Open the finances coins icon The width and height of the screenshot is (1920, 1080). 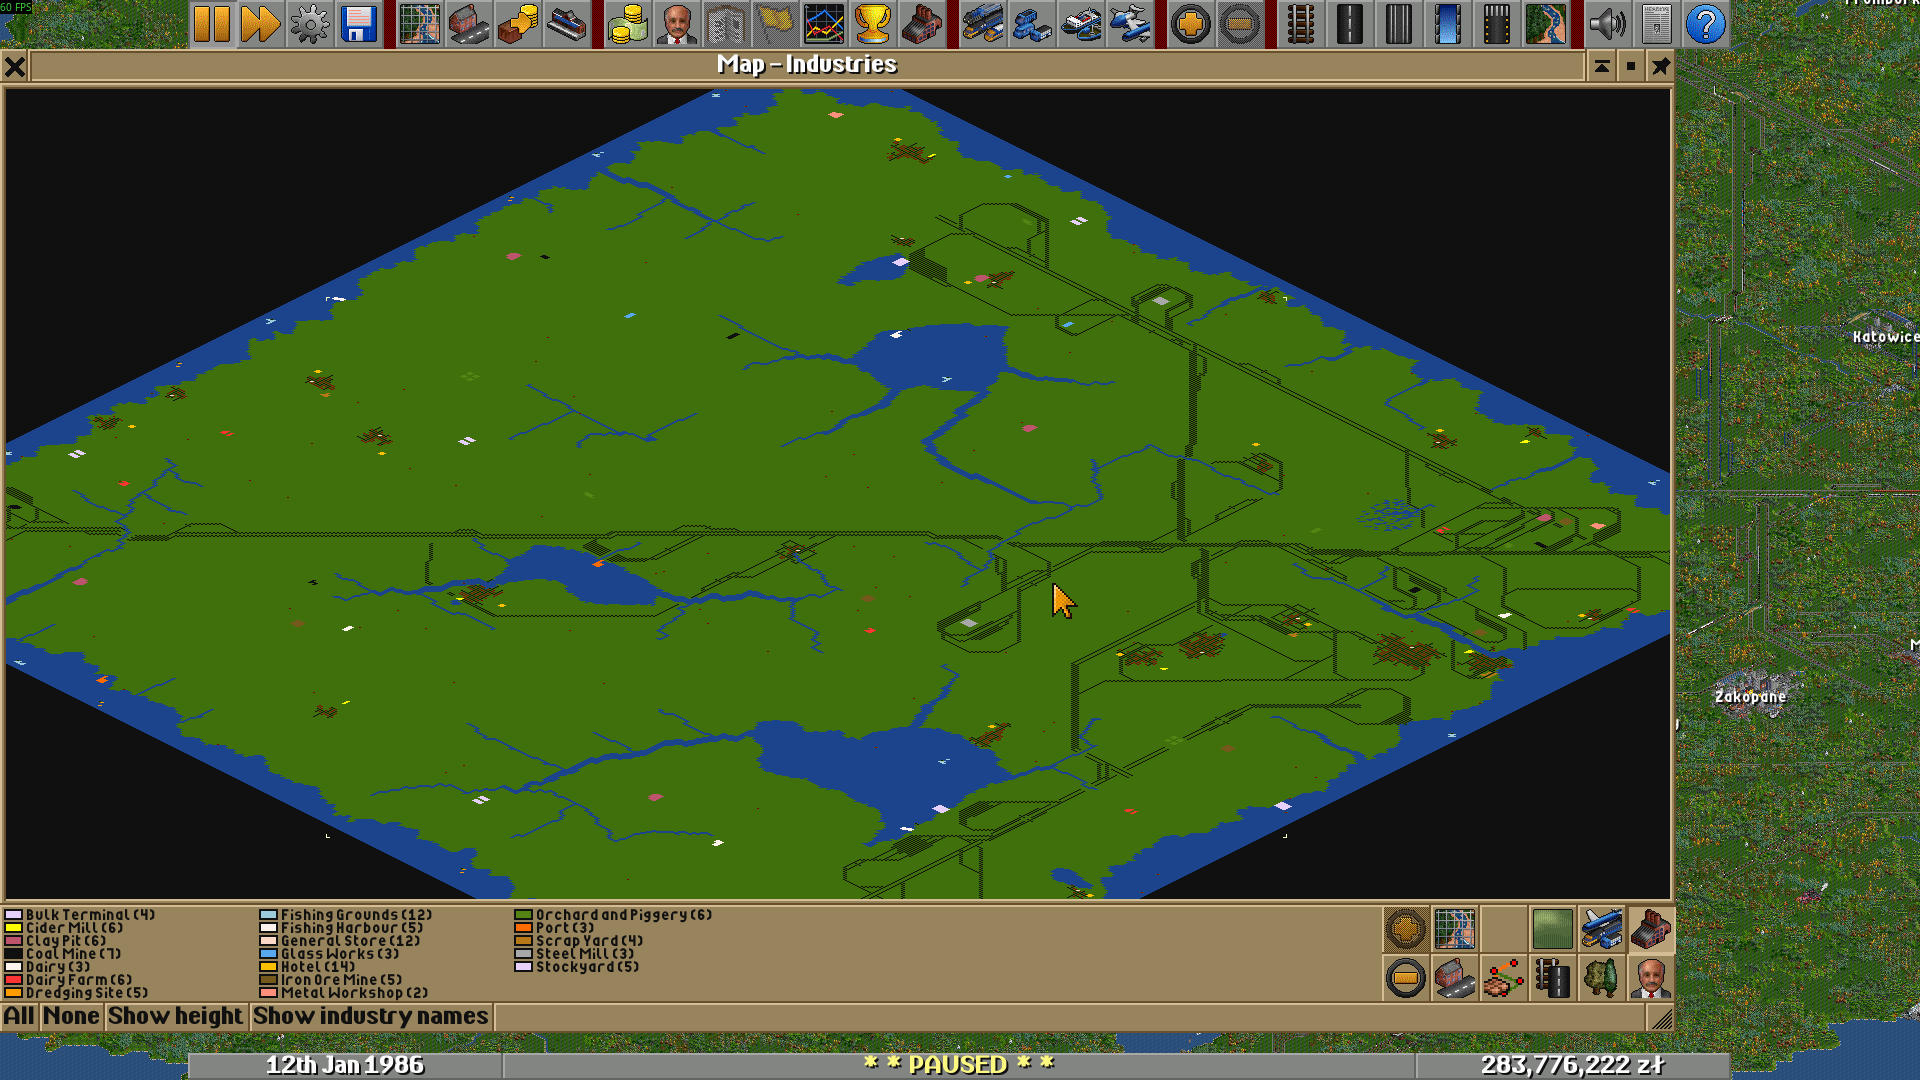click(627, 24)
